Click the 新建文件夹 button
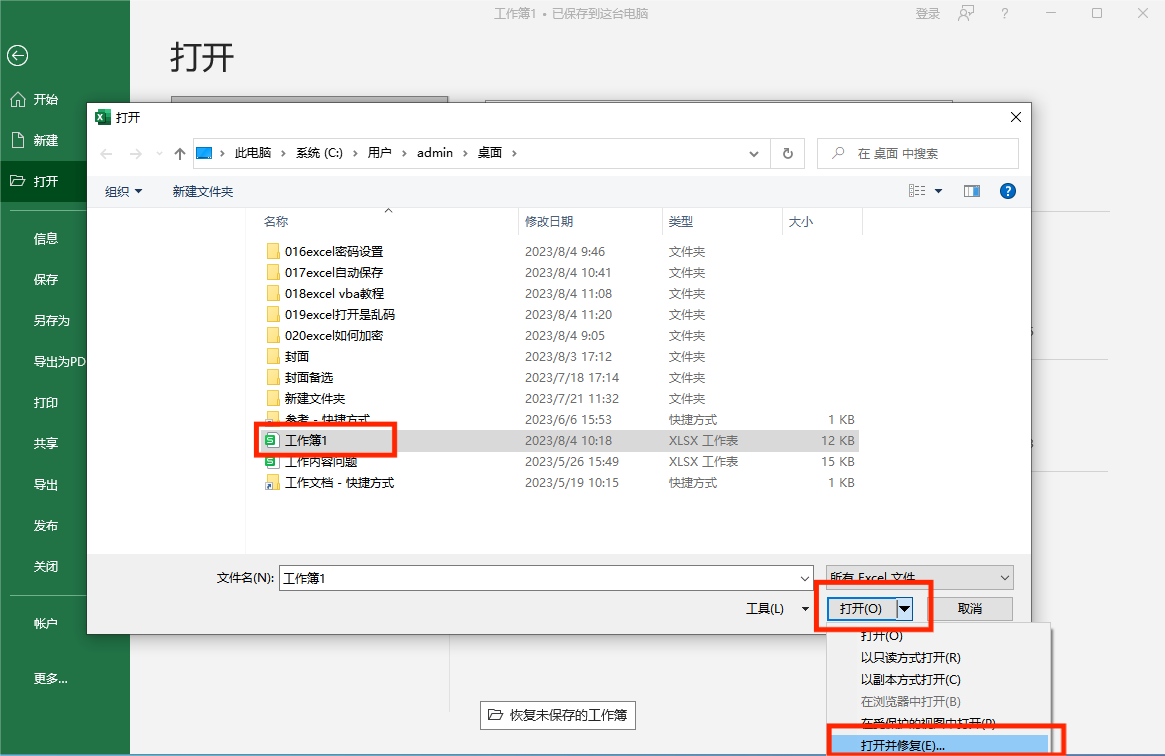Image resolution: width=1165 pixels, height=756 pixels. click(202, 190)
